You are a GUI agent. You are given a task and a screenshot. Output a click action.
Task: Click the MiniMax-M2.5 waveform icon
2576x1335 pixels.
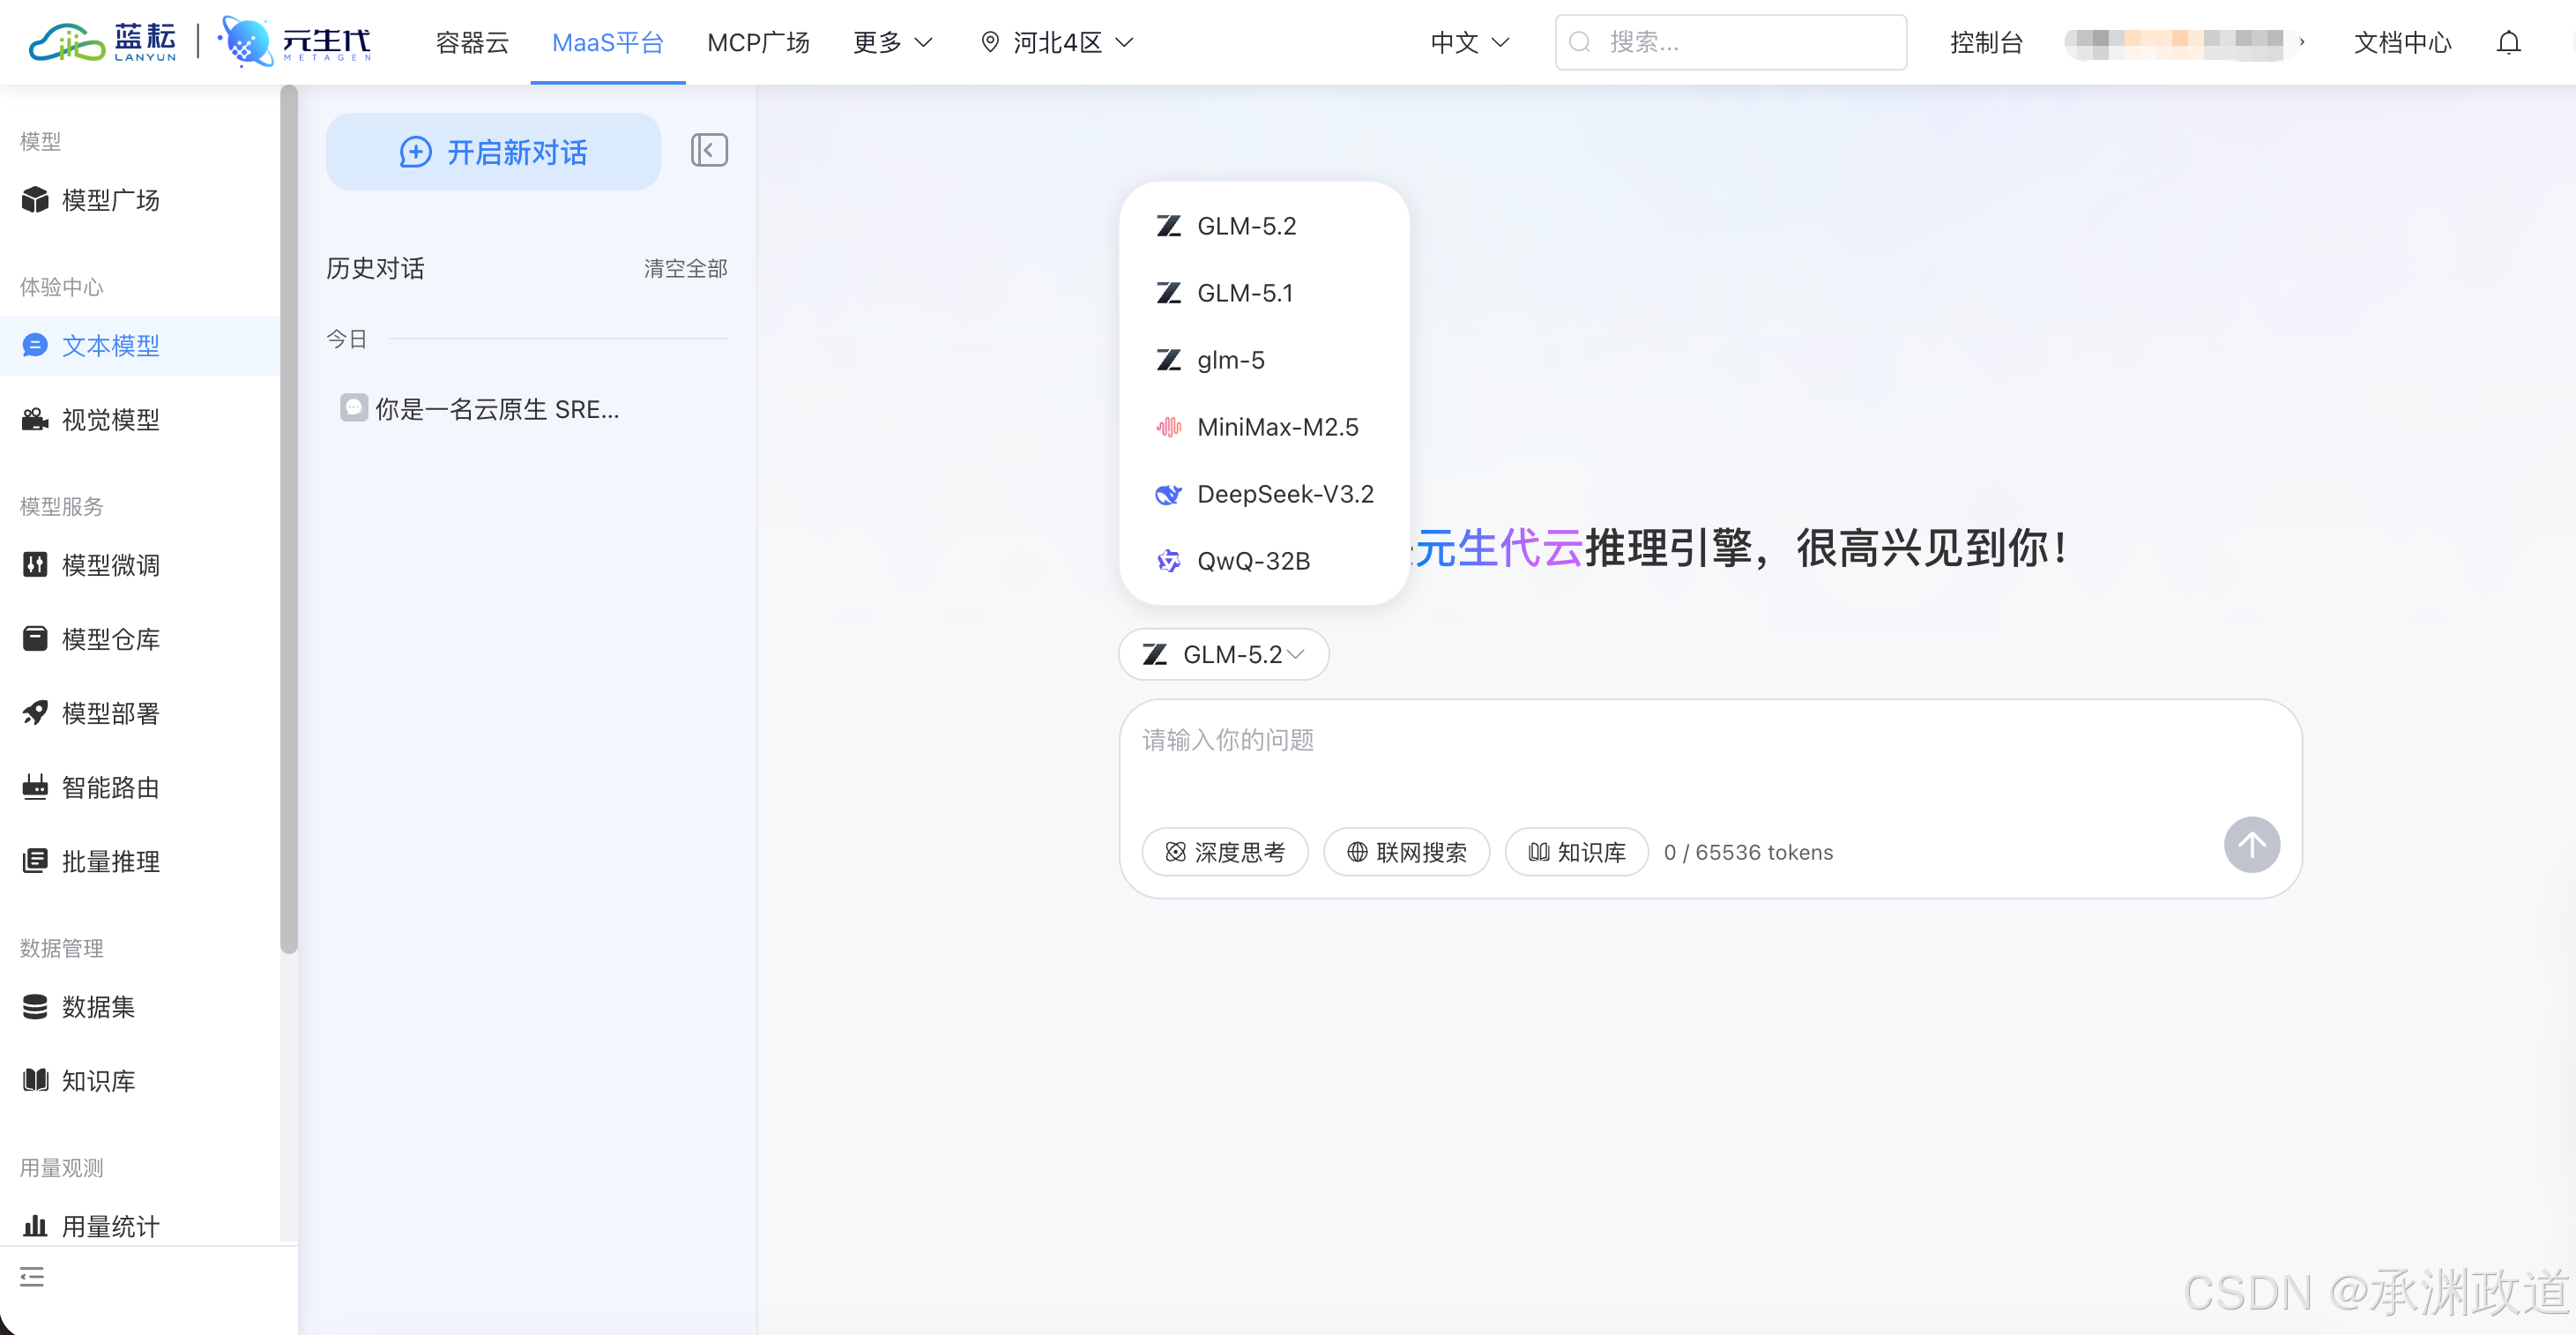[x=1168, y=428]
